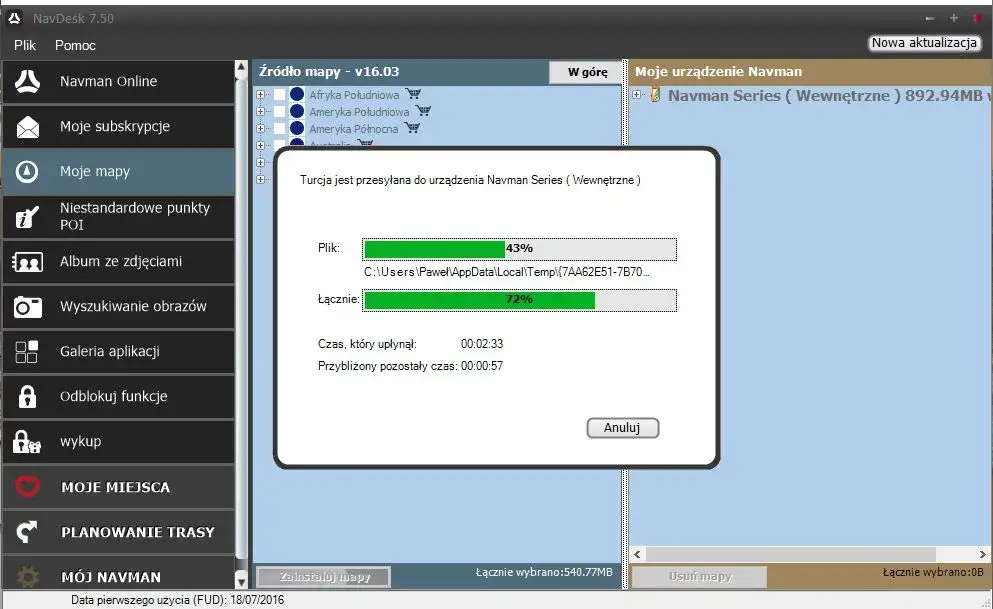This screenshot has width=993, height=609.
Task: Click the Odblokuj funkcje padlock icon
Action: pyautogui.click(x=28, y=397)
